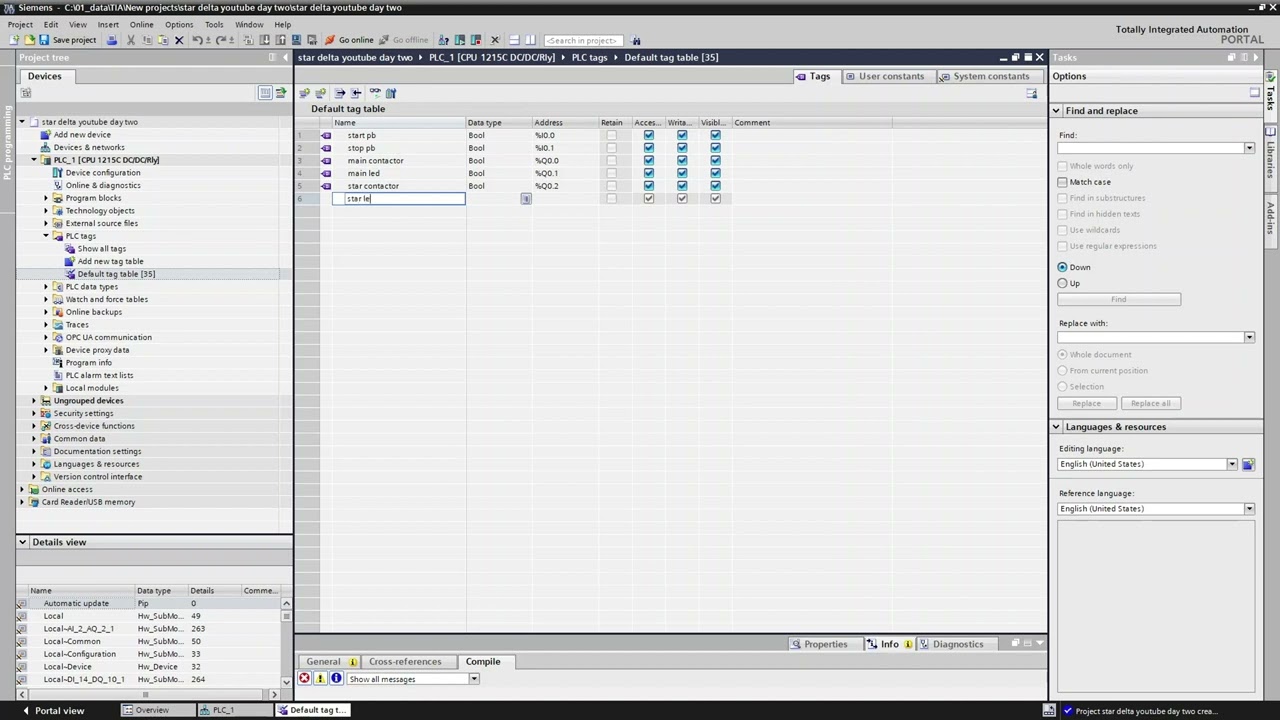Toggle Retain checkbox for main led
1280x720 pixels.
pos(611,173)
